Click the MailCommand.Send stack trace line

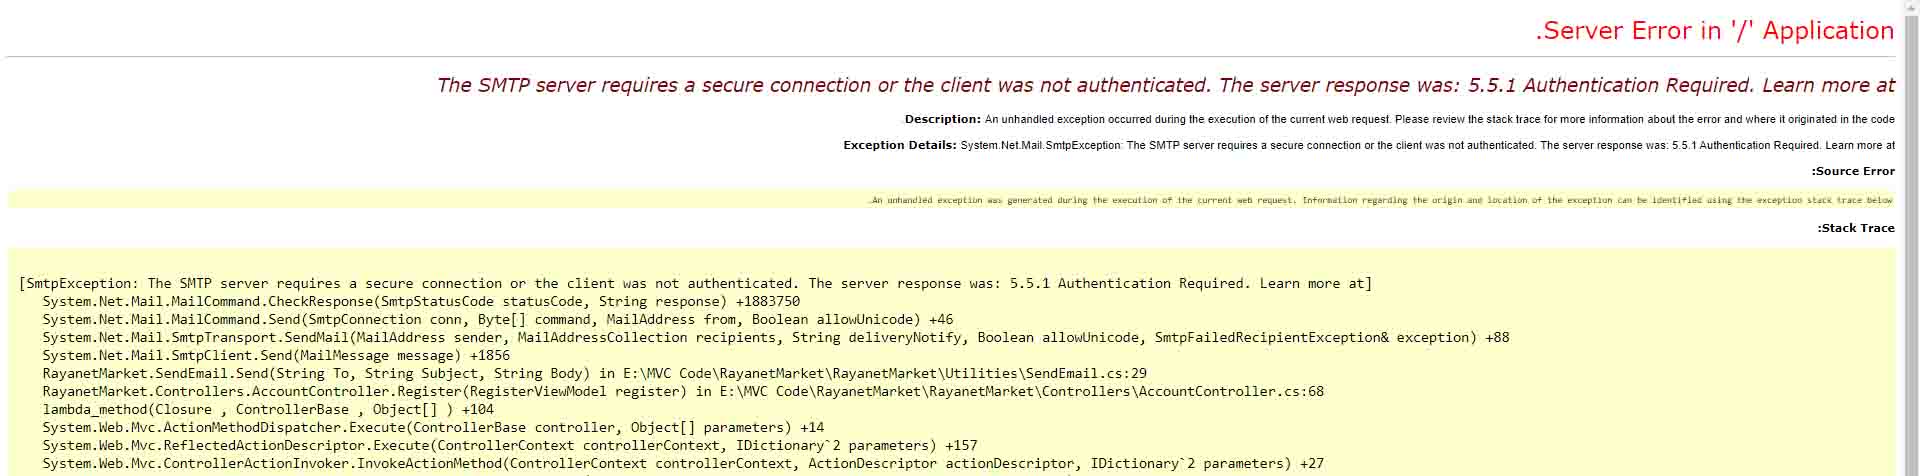[497, 320]
